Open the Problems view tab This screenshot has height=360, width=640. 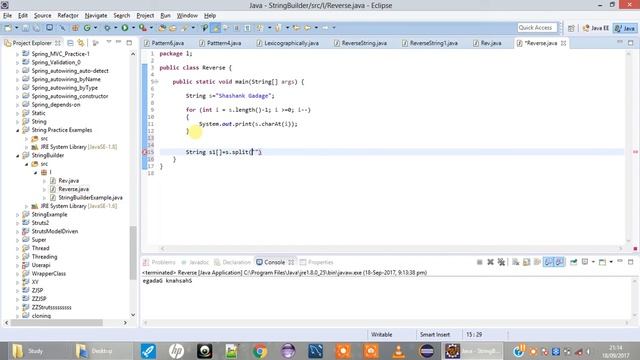(159, 262)
